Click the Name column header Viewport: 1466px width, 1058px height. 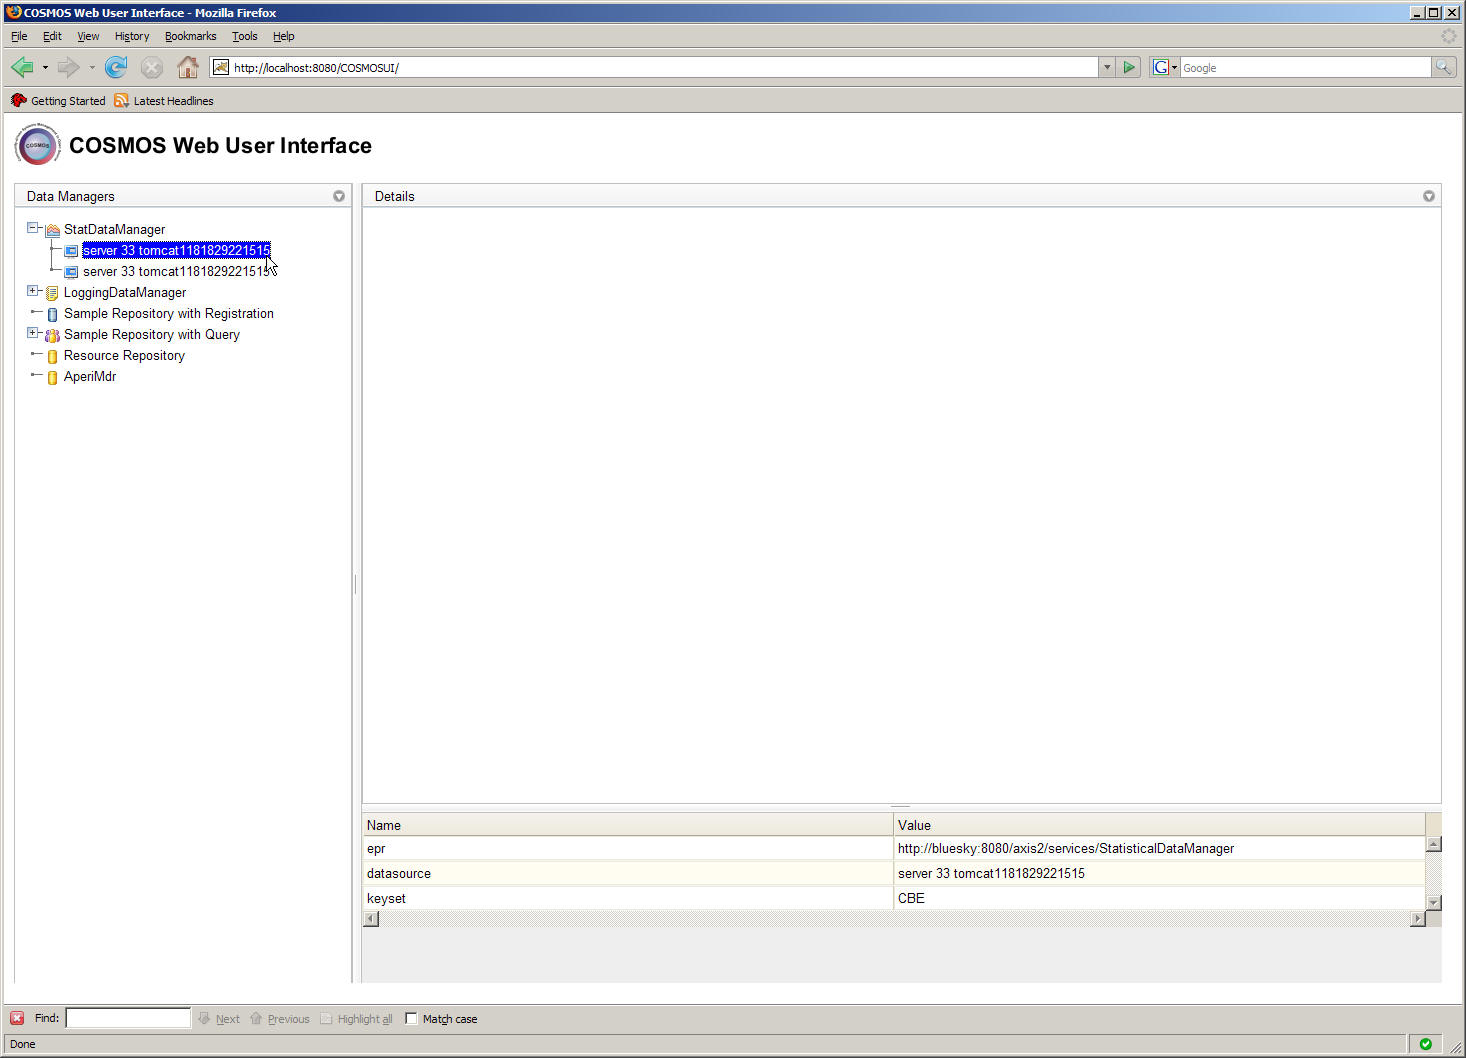627,825
